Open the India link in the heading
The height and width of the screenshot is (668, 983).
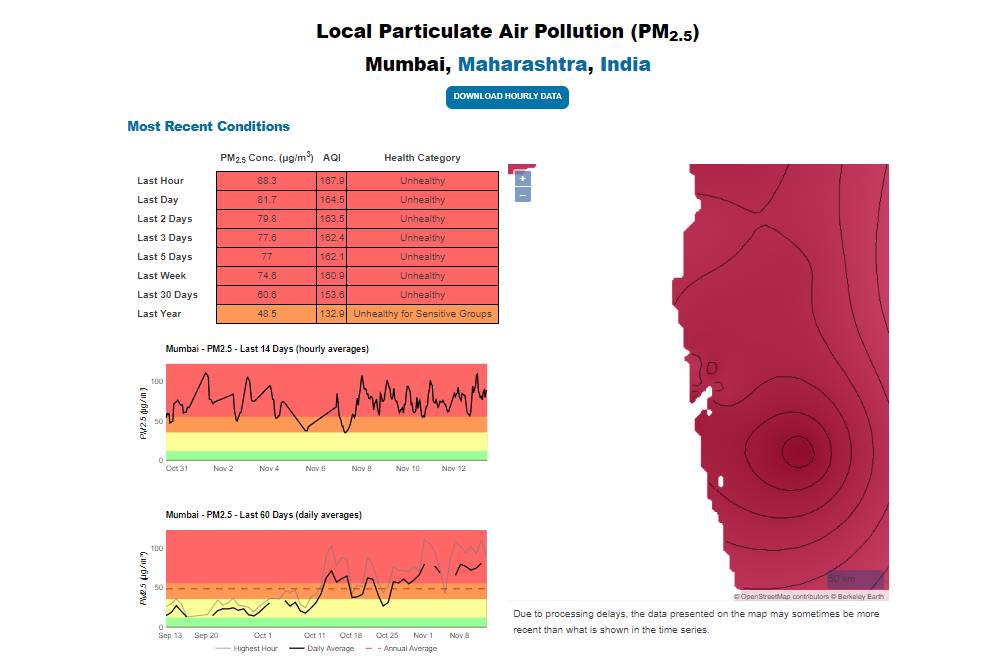coord(625,65)
